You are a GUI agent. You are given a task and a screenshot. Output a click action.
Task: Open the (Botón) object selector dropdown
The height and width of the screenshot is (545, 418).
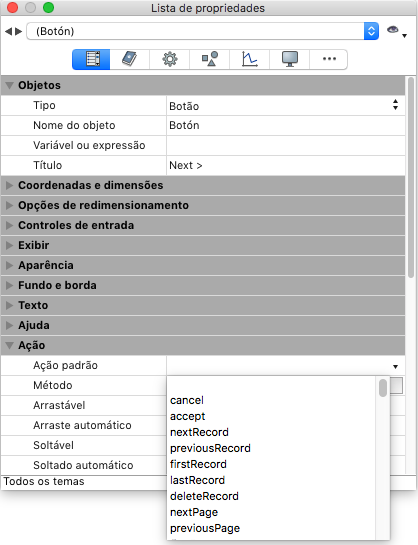[x=203, y=31]
